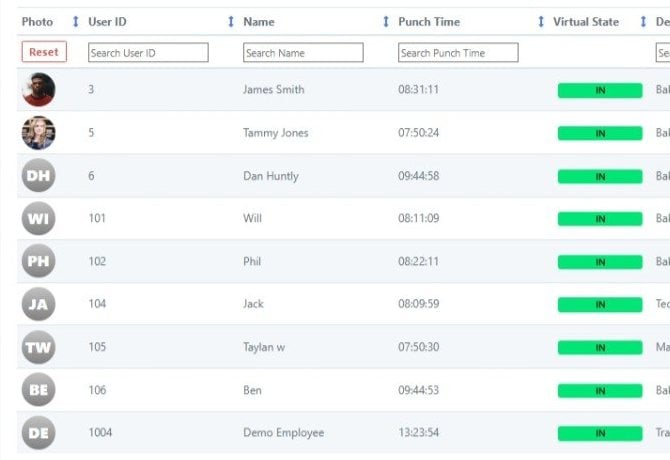The image size is (670, 460).
Task: Click user ID 6 in Dan Huntly's row
Action: pyautogui.click(x=91, y=176)
